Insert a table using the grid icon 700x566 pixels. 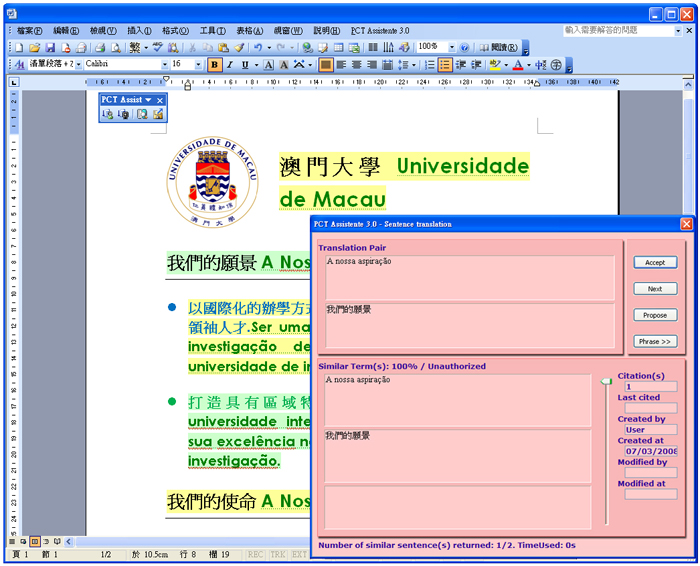click(x=339, y=47)
